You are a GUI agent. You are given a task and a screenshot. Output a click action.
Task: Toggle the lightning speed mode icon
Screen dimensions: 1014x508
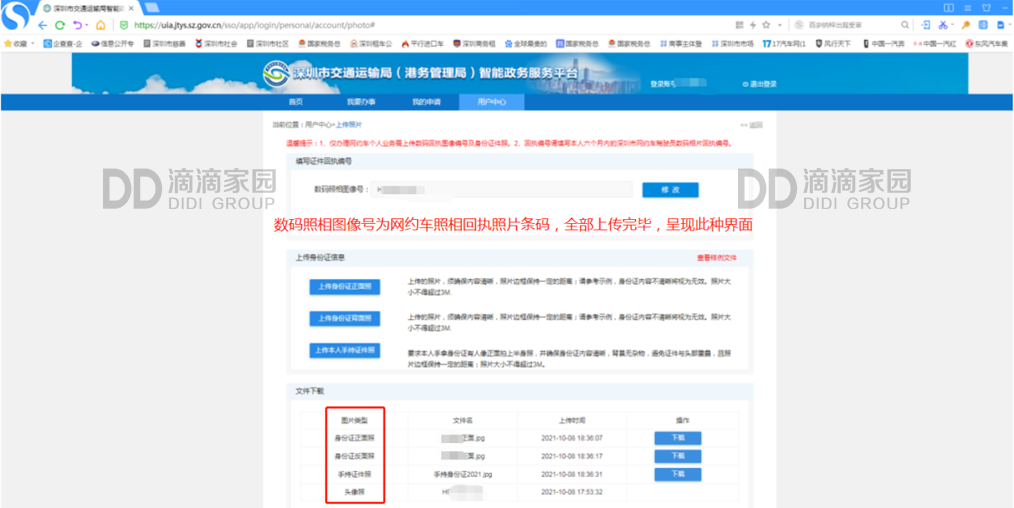[x=753, y=25]
